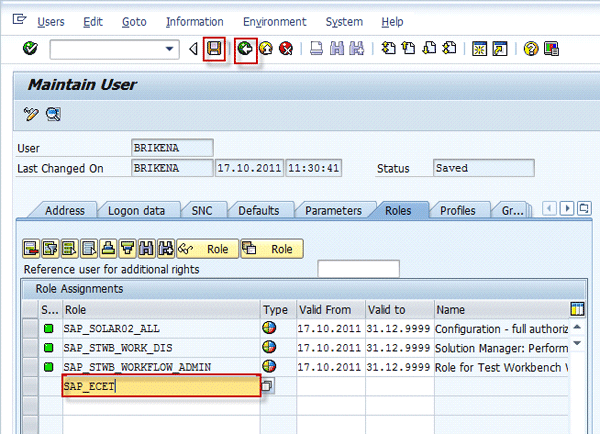
Task: Open the table column configuration icon
Action: click(x=577, y=309)
